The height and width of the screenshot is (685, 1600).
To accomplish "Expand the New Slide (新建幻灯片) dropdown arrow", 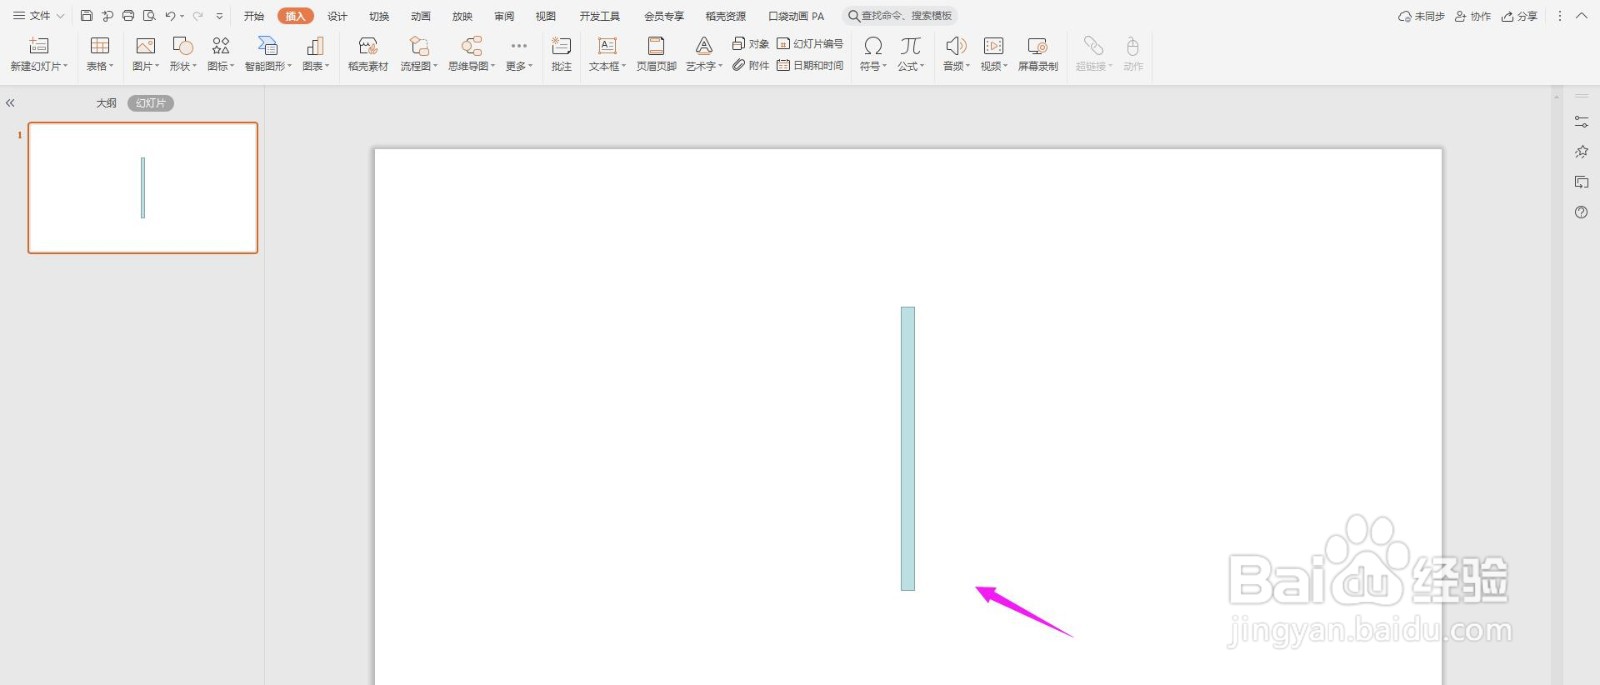I will (x=66, y=67).
